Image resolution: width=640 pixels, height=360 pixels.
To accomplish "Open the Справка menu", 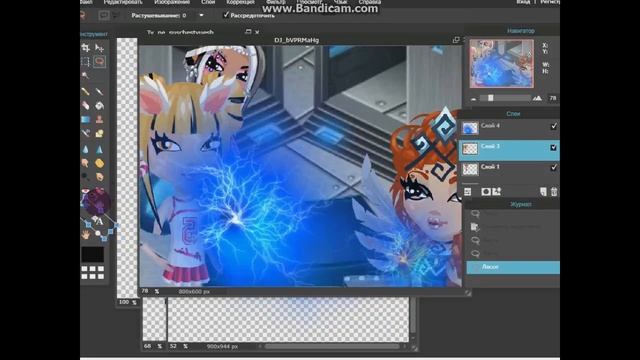I will coord(370,2).
